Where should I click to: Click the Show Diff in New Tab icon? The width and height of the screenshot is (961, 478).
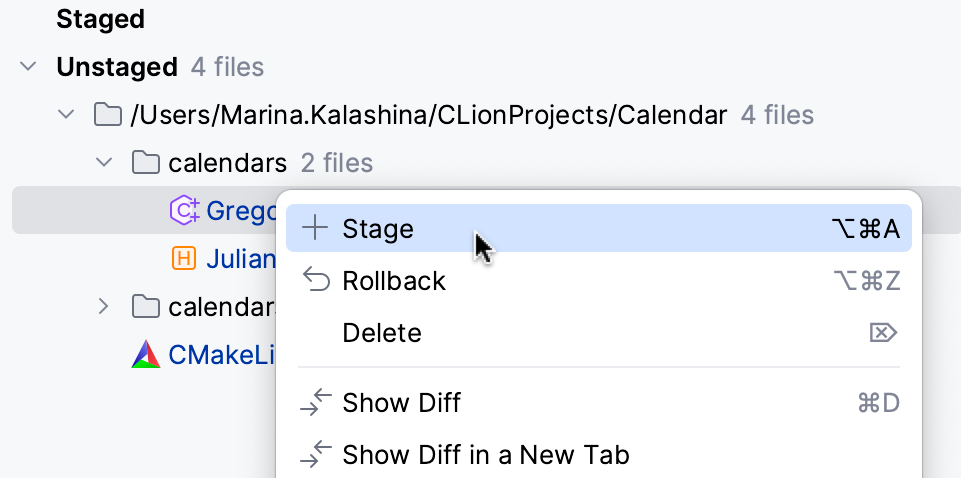(x=315, y=455)
